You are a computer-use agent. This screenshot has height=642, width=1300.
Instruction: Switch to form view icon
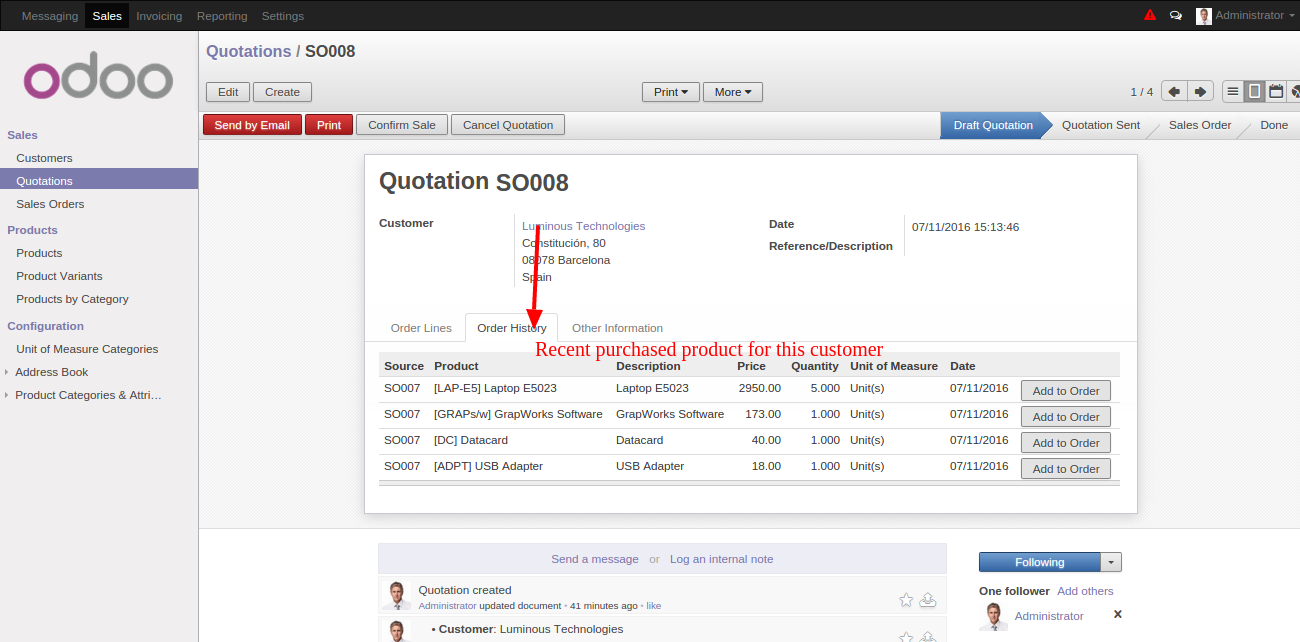click(1254, 91)
